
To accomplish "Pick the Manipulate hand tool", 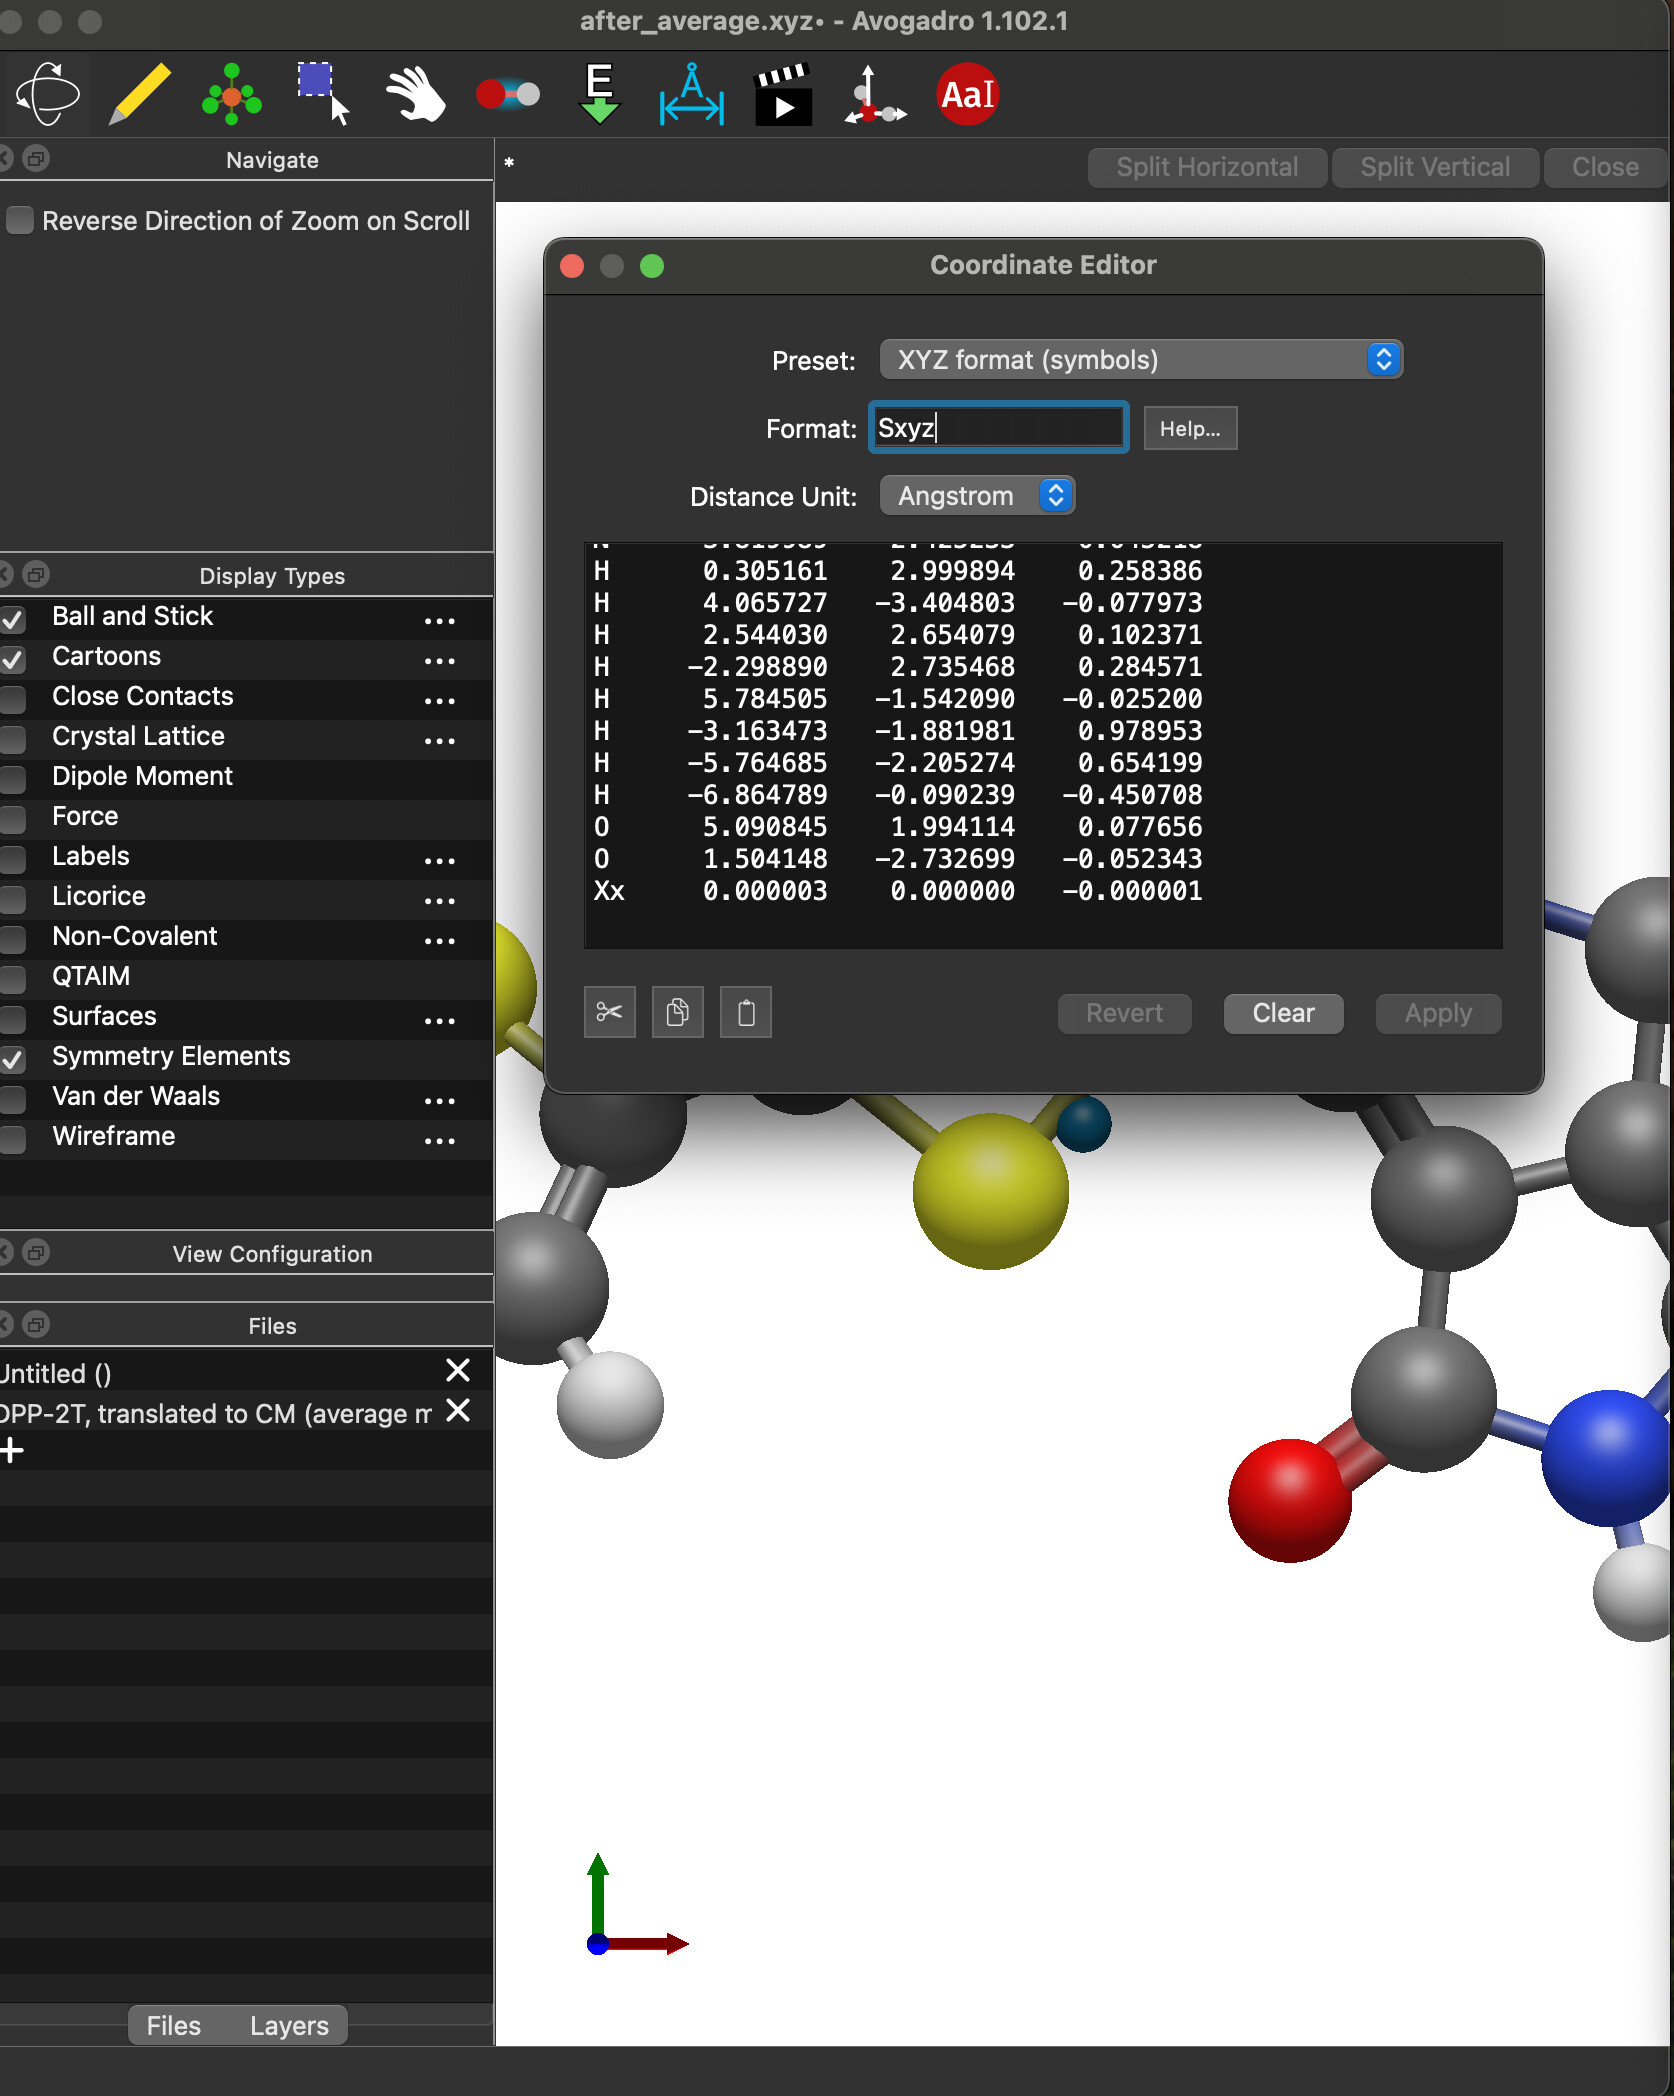I will (415, 95).
